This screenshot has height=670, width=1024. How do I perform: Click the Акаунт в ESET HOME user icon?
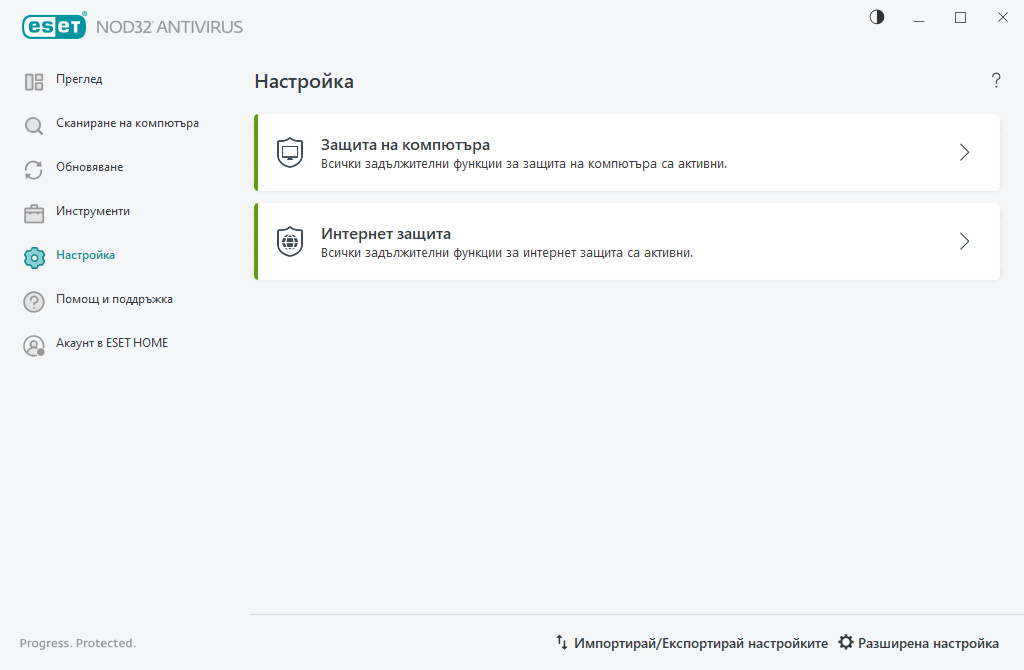(34, 345)
